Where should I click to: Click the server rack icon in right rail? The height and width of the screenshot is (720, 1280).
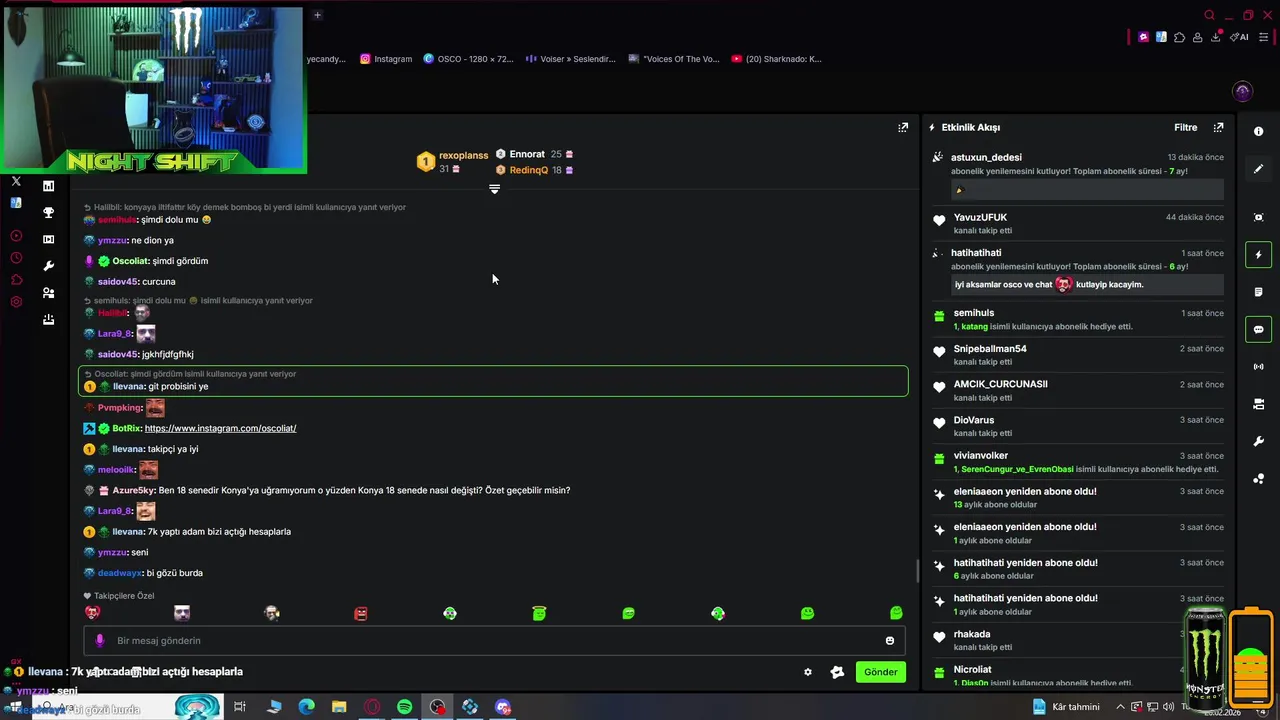pos(1258,404)
